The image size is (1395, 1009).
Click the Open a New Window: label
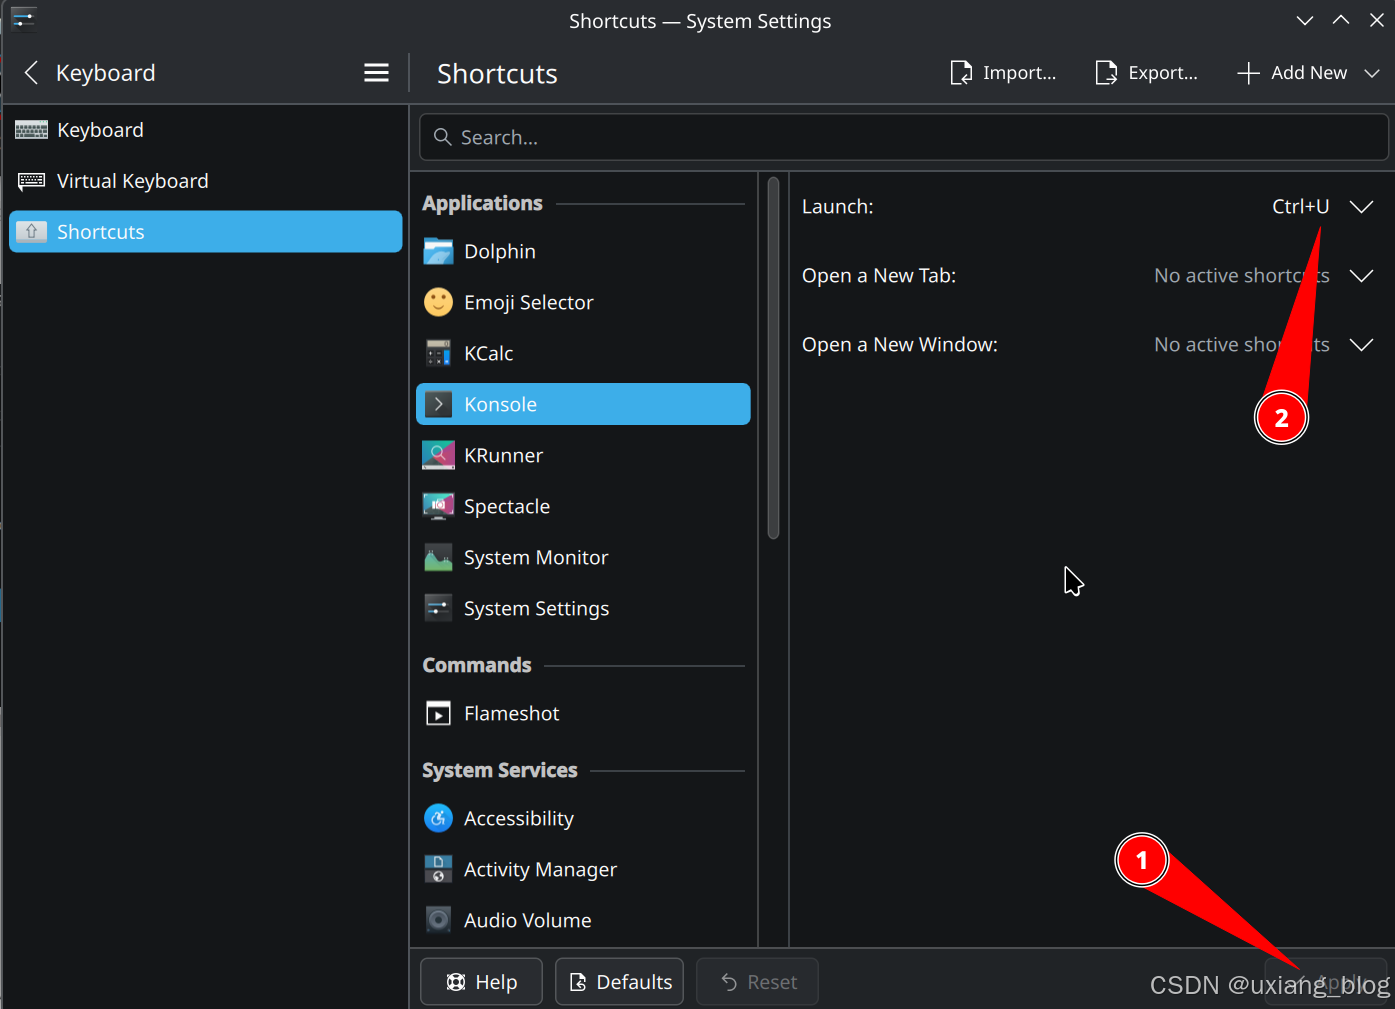point(900,345)
